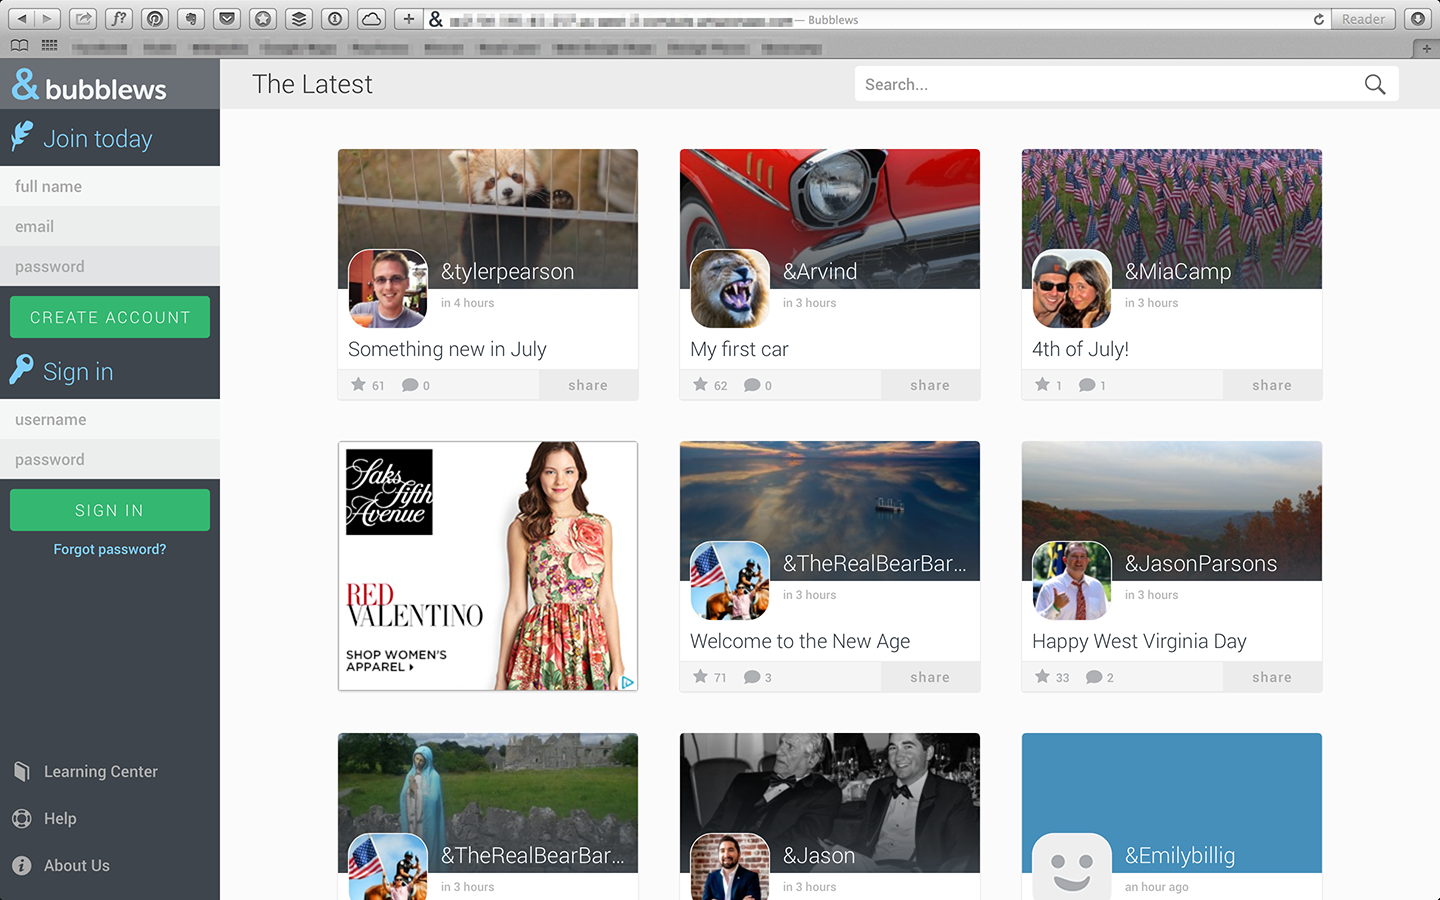Save the page with the Pocket icon
The width and height of the screenshot is (1440, 900).
click(x=227, y=19)
